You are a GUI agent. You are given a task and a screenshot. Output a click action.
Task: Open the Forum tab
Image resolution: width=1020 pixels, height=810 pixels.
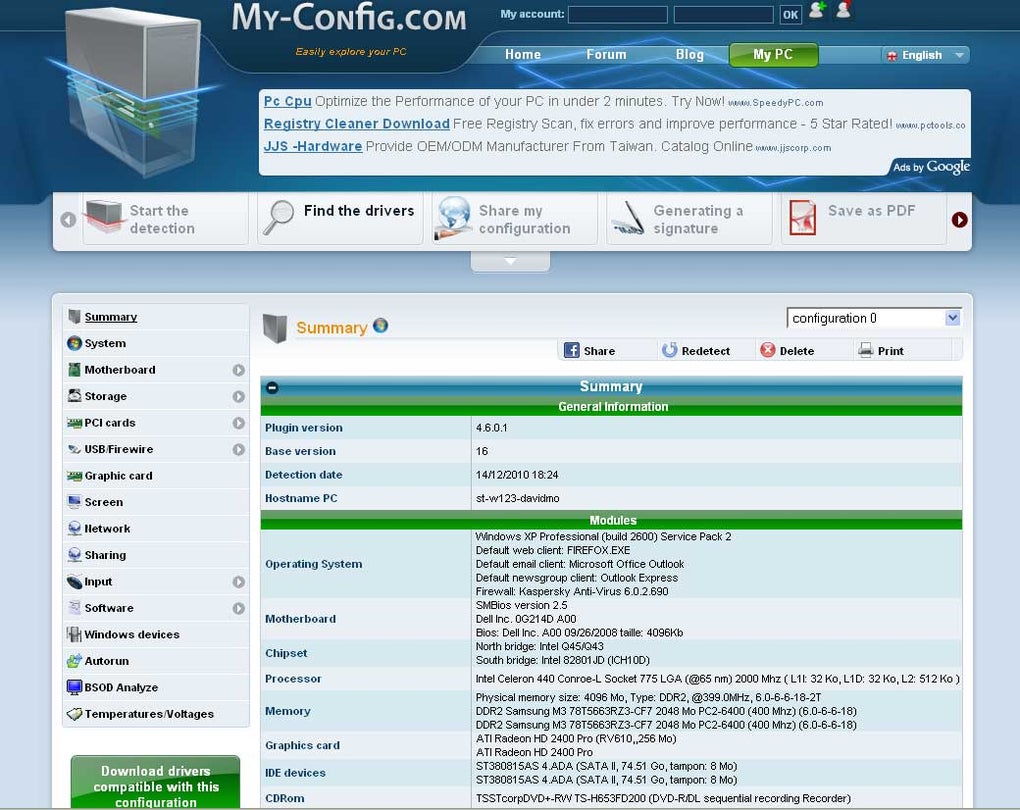[x=606, y=55]
